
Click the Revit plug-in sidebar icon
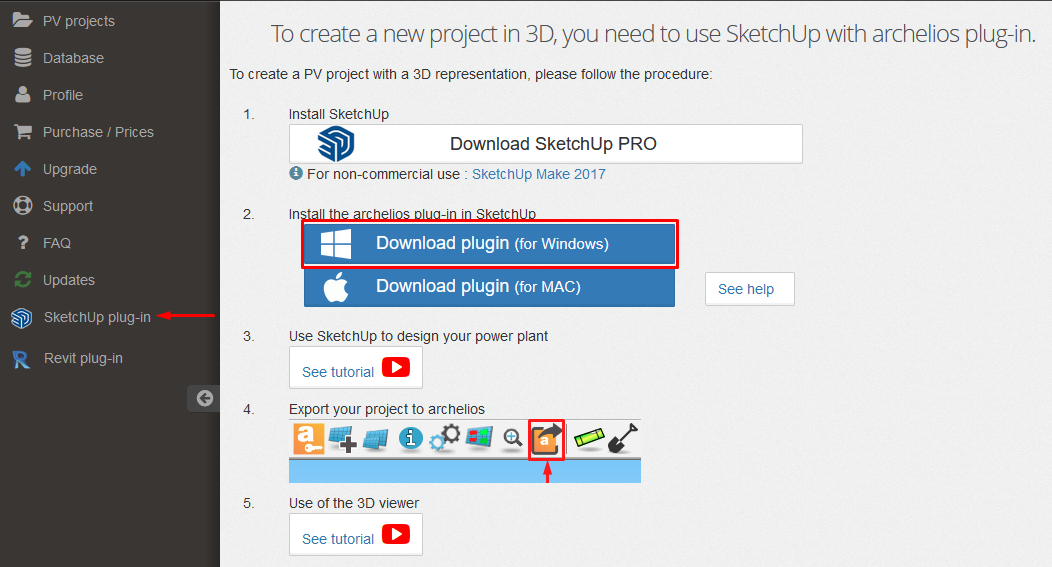(x=21, y=359)
